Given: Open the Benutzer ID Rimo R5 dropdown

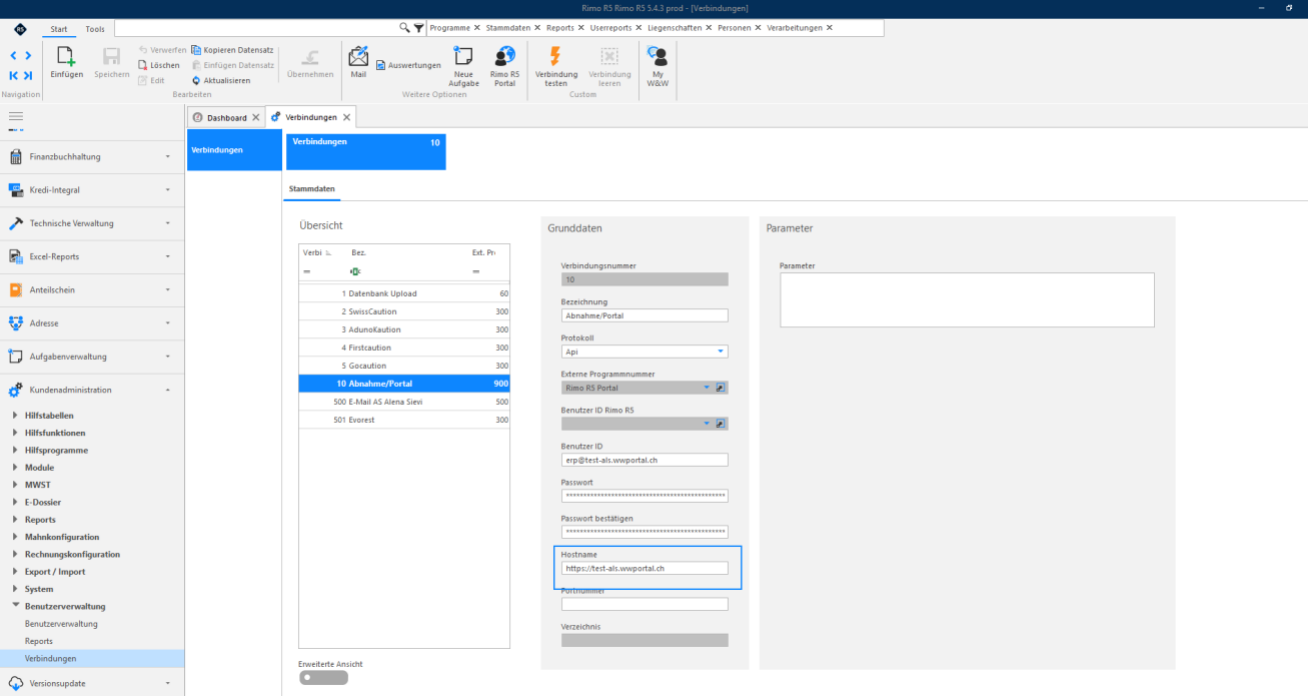Looking at the screenshot, I should [706, 423].
